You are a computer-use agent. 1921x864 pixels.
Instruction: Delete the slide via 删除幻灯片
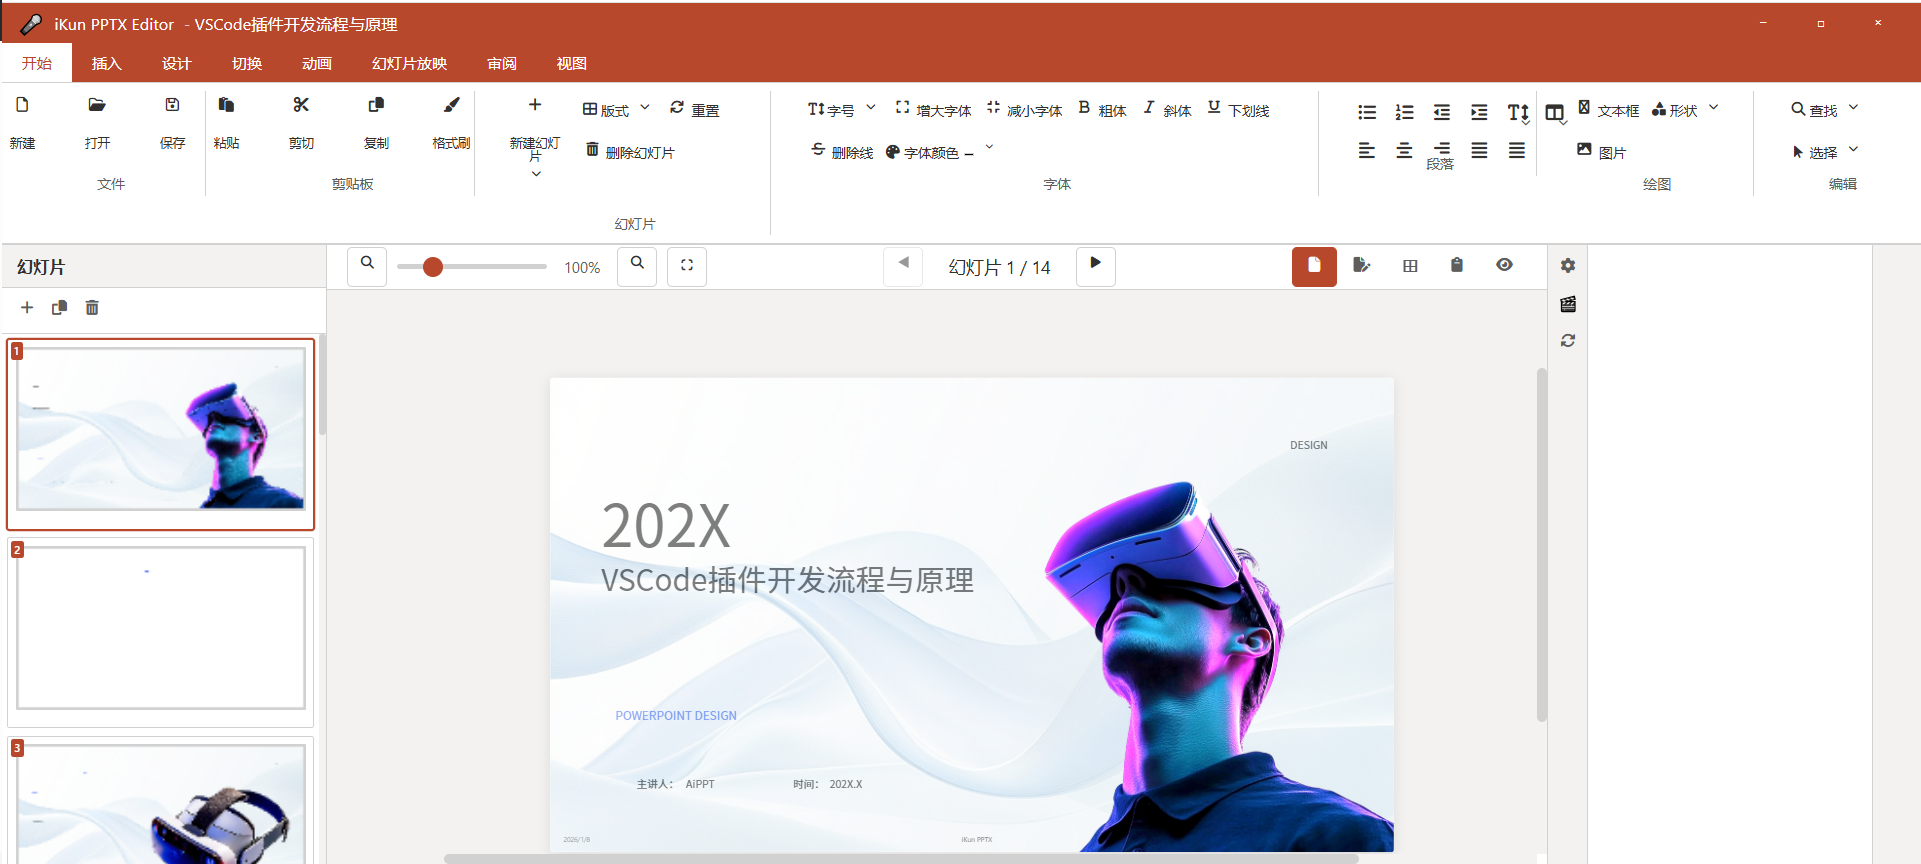click(x=630, y=151)
